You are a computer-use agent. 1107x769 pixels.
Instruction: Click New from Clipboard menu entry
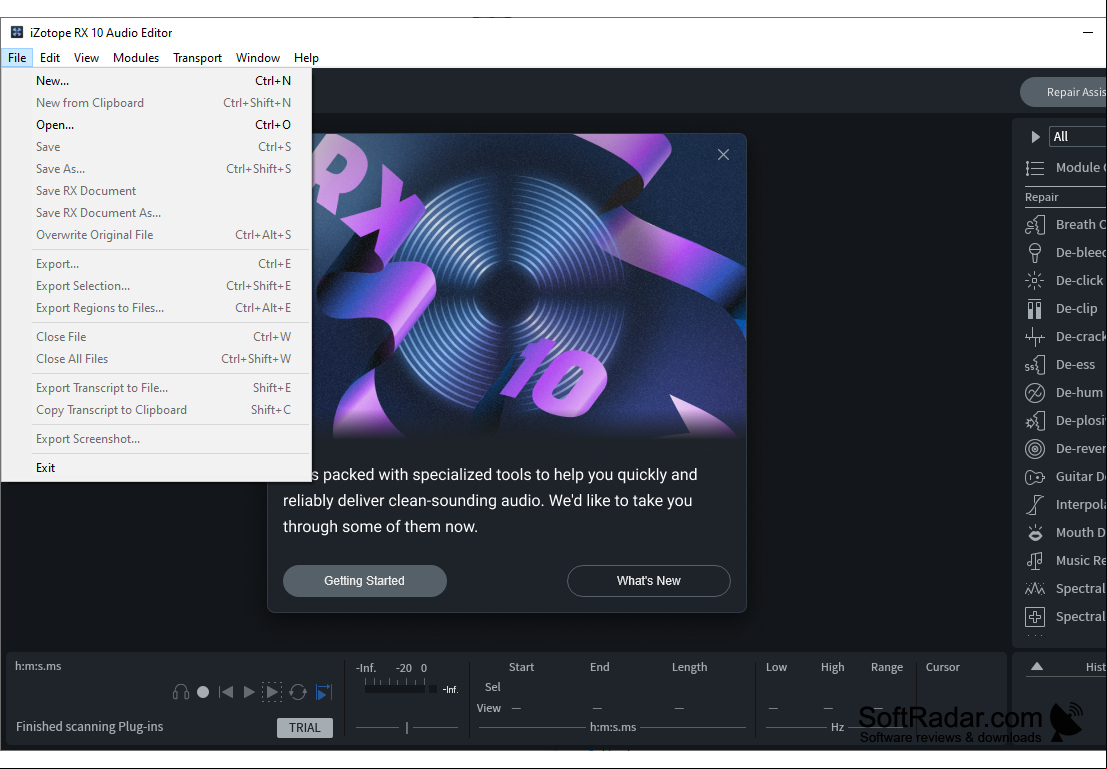(156, 103)
